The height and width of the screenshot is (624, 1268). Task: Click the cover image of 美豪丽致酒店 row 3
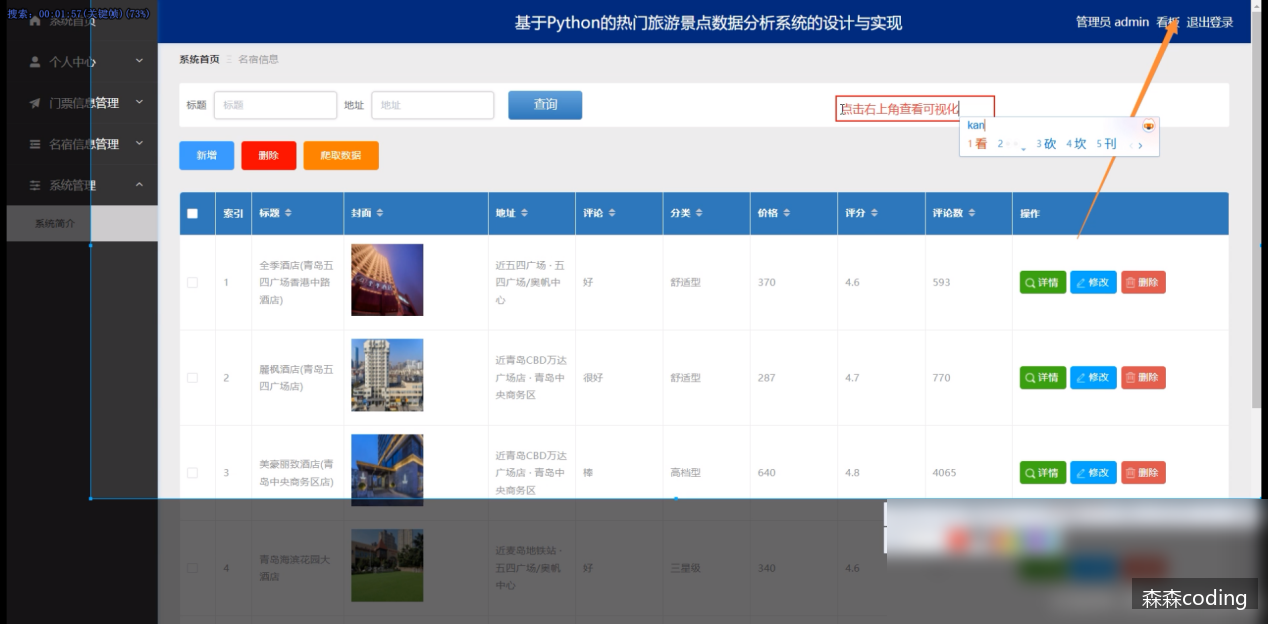pyautogui.click(x=387, y=470)
